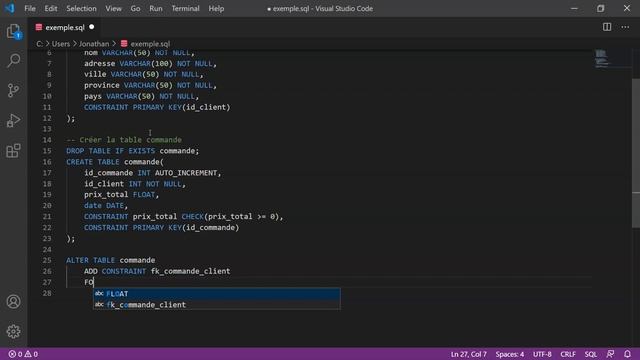
Task: Click Spaces: 4 indentation setting
Action: point(510,354)
